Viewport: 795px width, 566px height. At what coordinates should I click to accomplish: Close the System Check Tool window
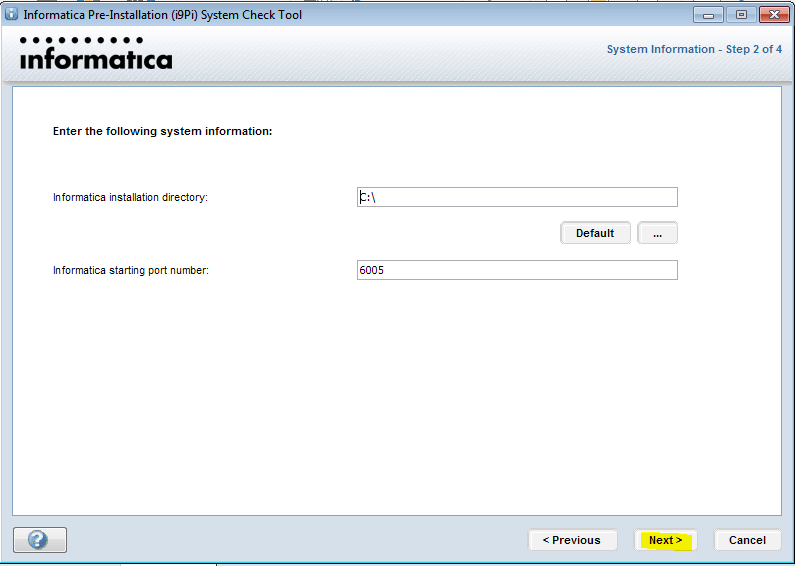pos(774,15)
